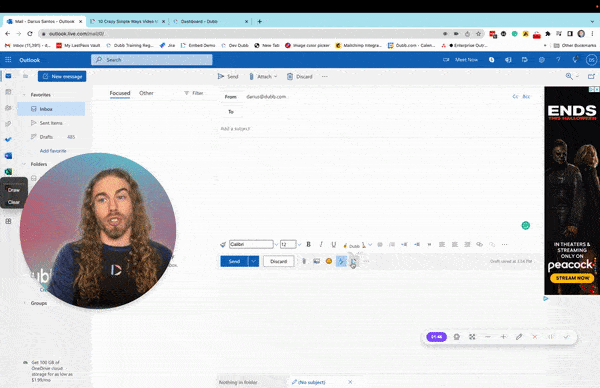Toggle folder pane hamburger icon
This screenshot has height=388, width=600.
[x=25, y=76]
